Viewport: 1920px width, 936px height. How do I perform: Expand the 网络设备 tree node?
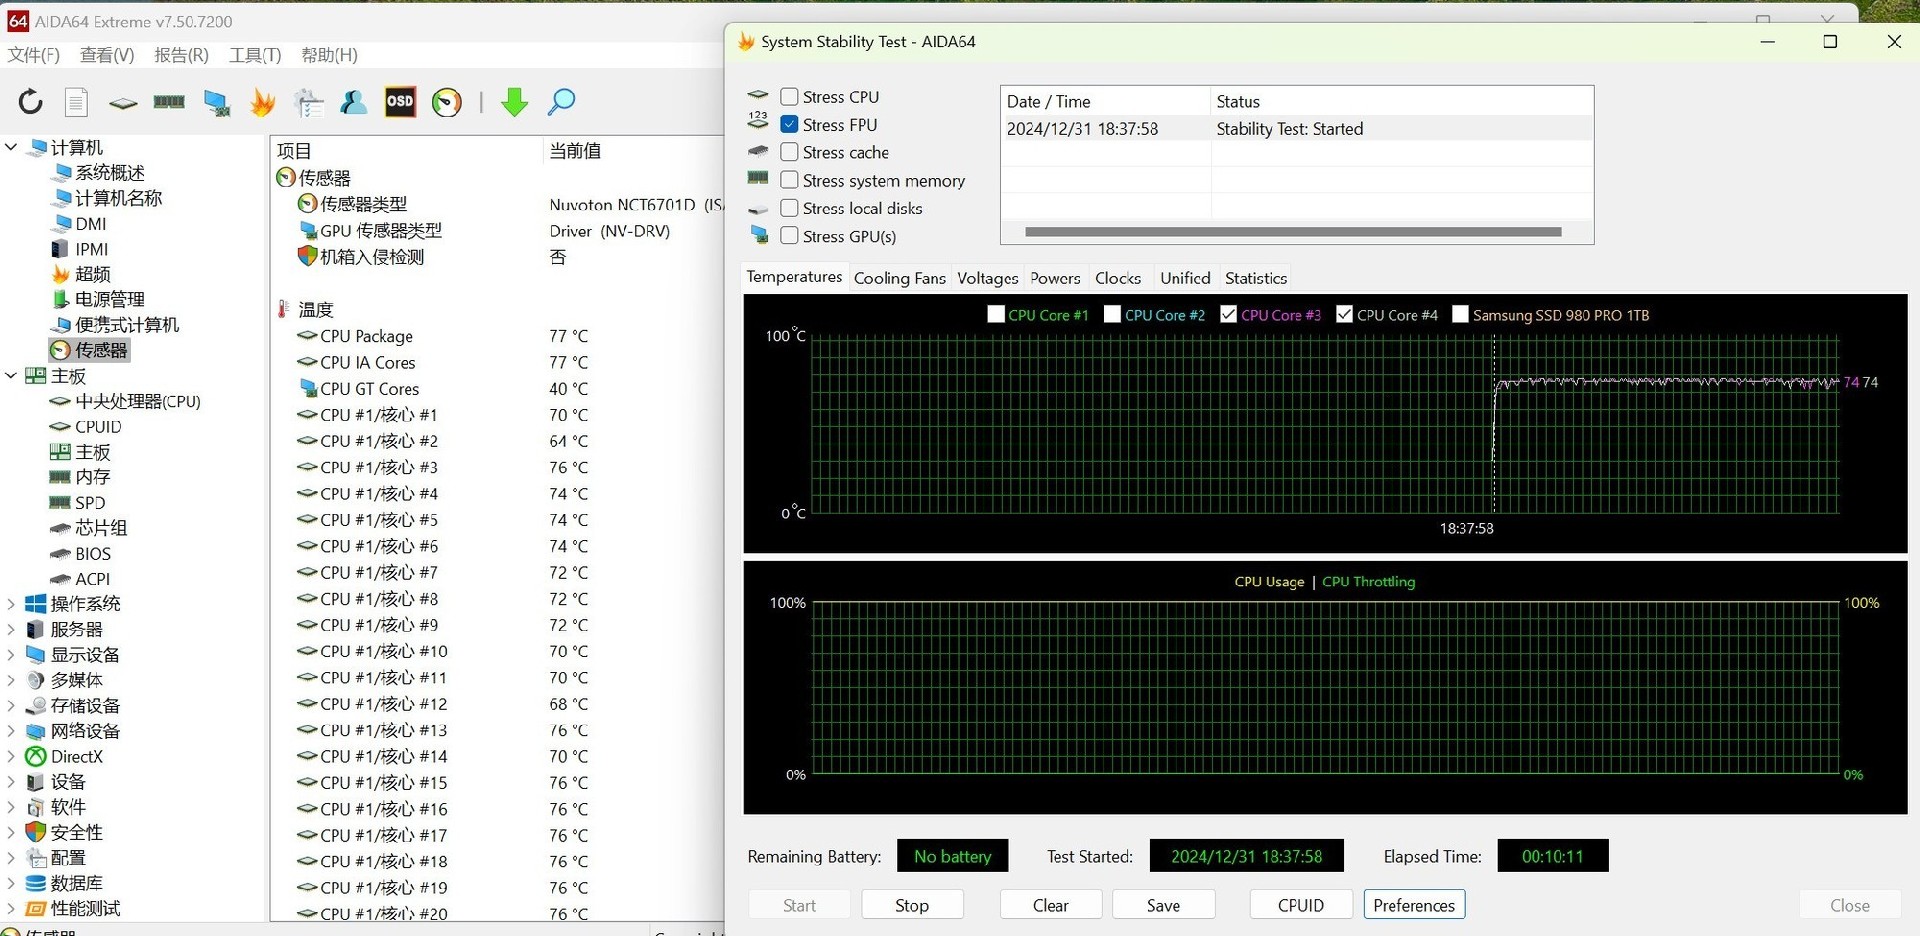11,731
